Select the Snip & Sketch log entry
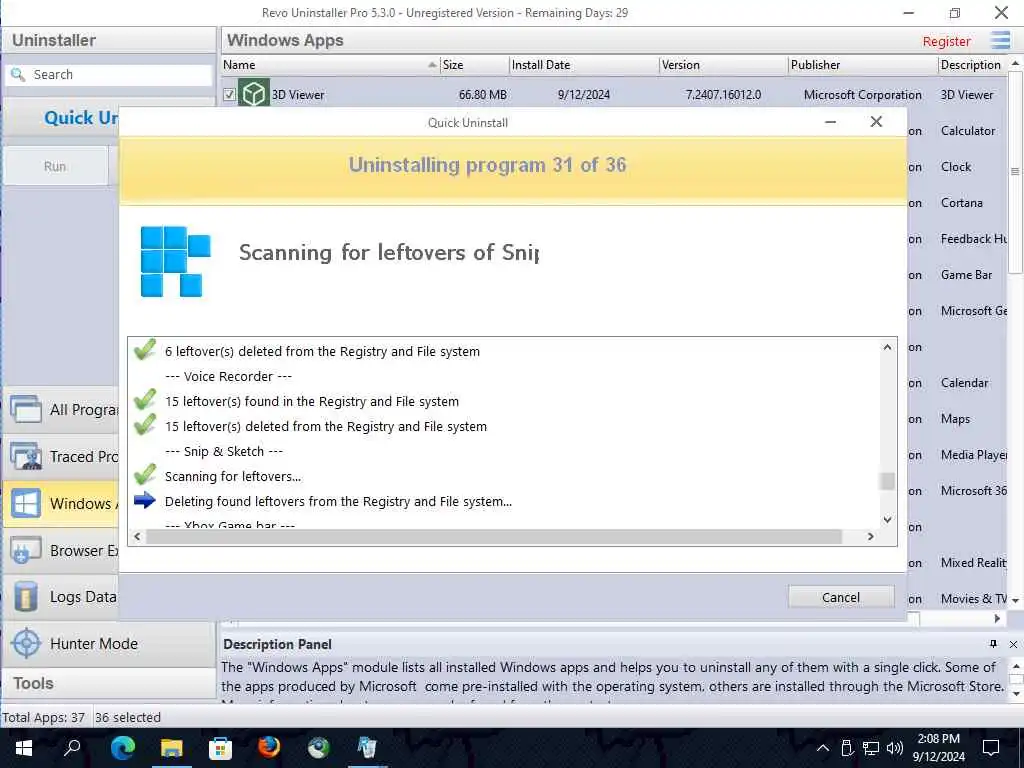Viewport: 1024px width, 768px height. pyautogui.click(x=223, y=451)
